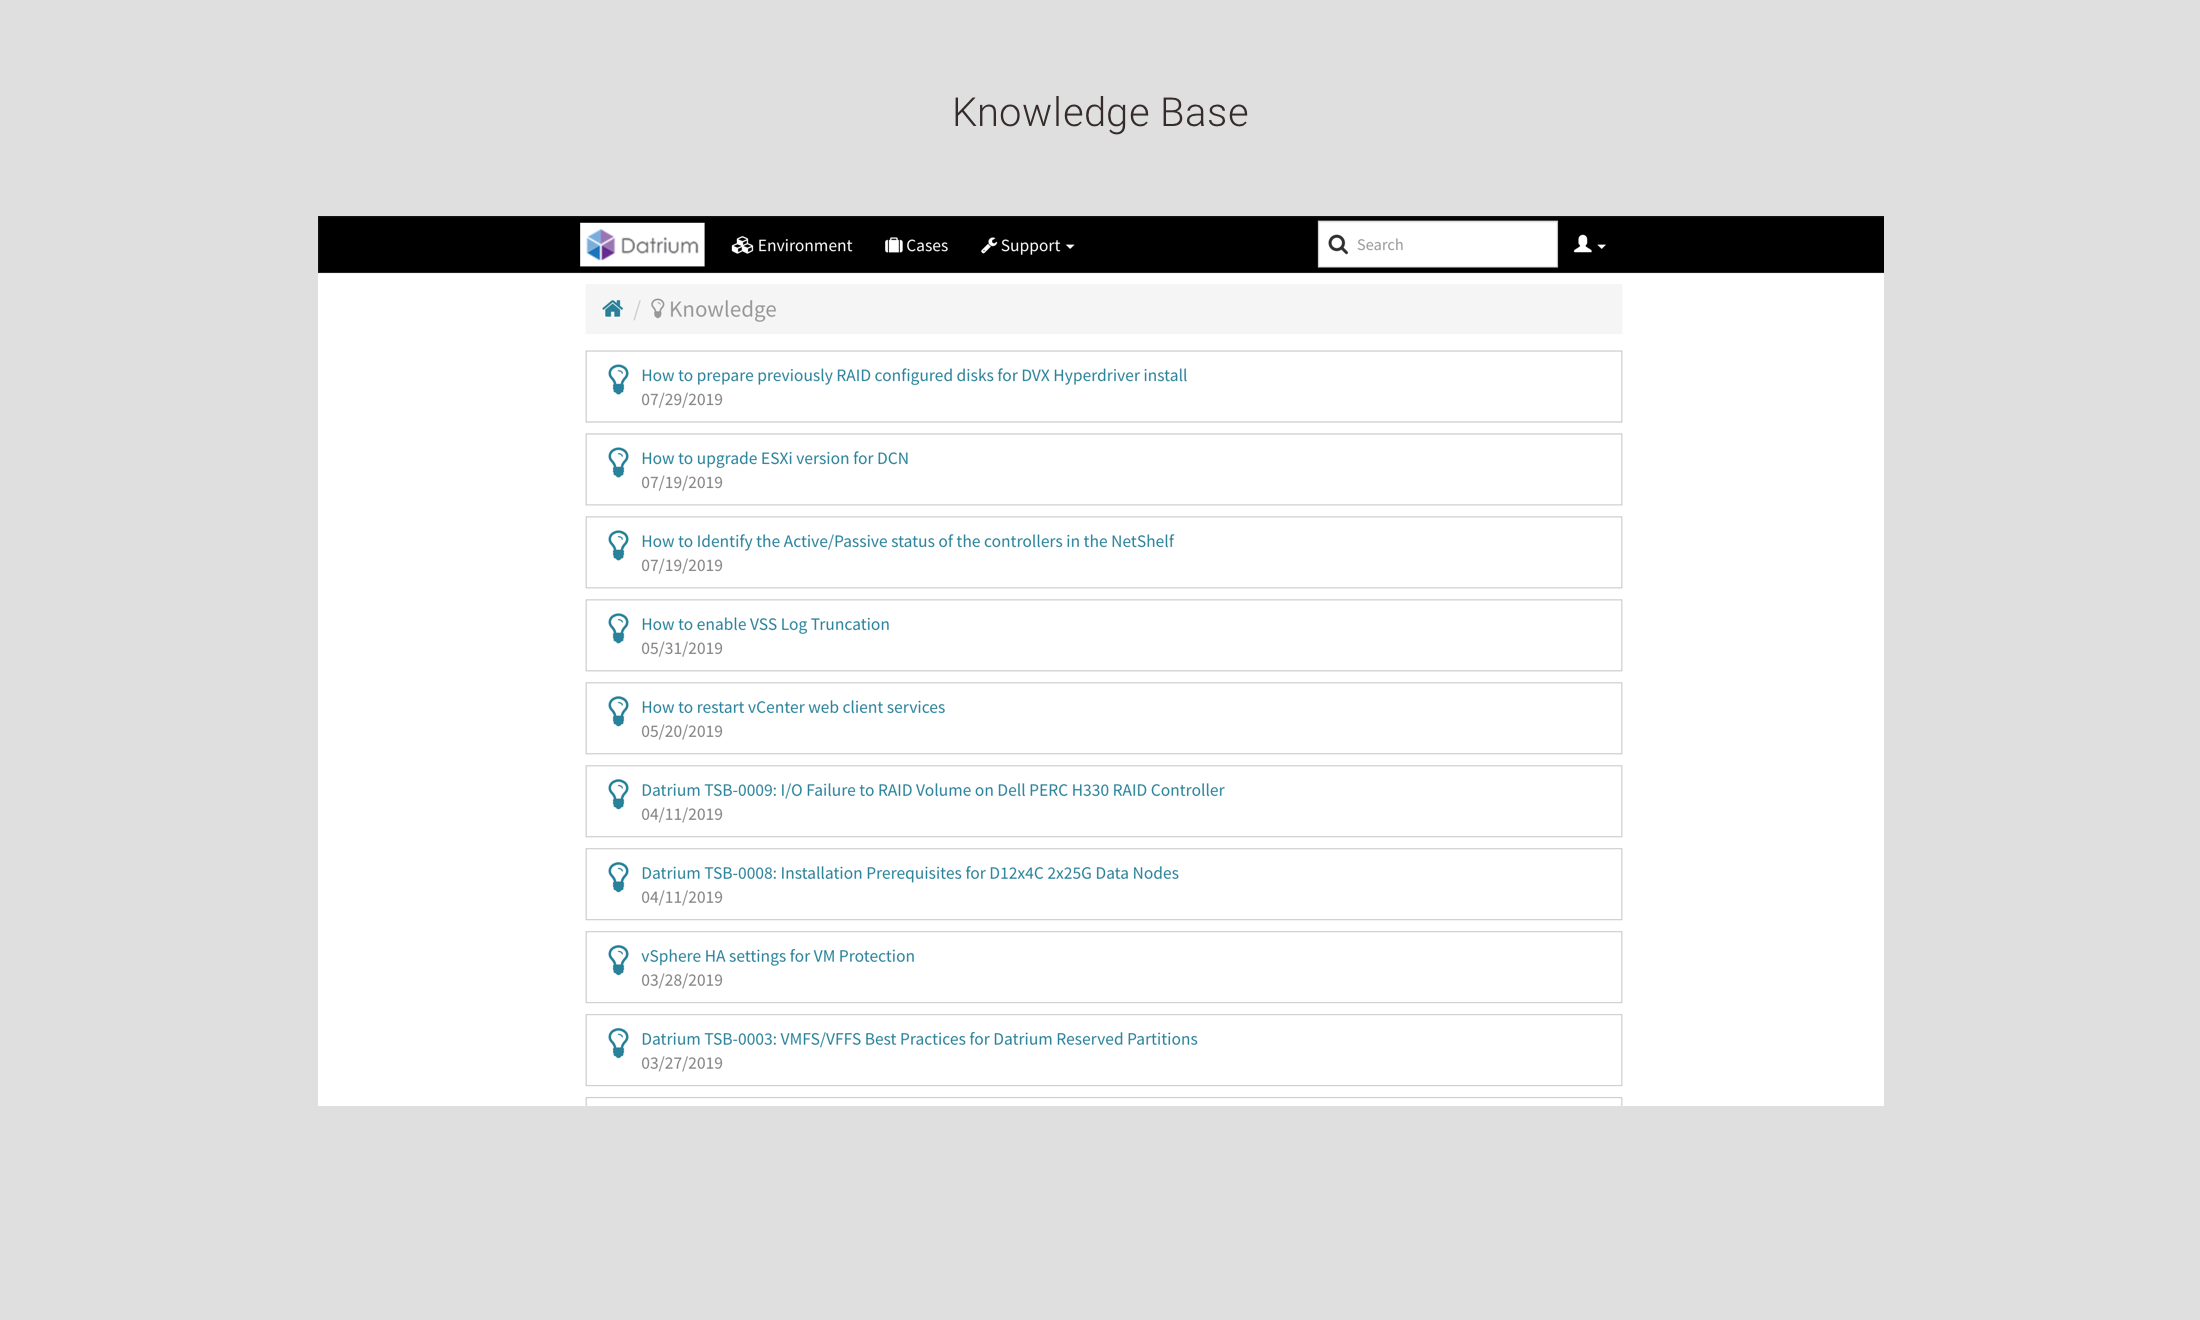
Task: Click lightbulb icon beside vSphere HA article
Action: pos(618,960)
